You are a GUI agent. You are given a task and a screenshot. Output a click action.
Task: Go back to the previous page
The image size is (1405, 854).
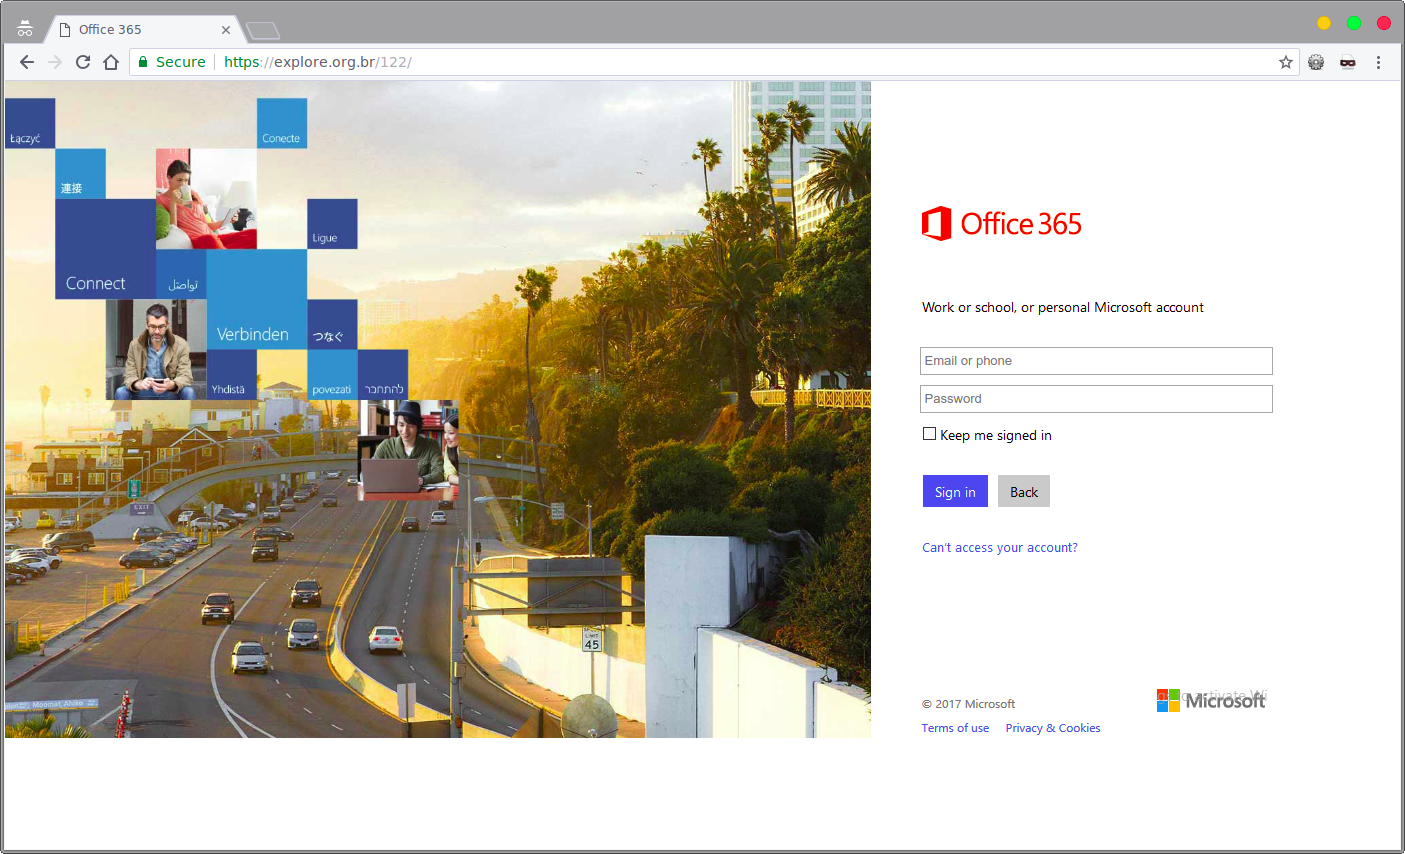(x=27, y=62)
